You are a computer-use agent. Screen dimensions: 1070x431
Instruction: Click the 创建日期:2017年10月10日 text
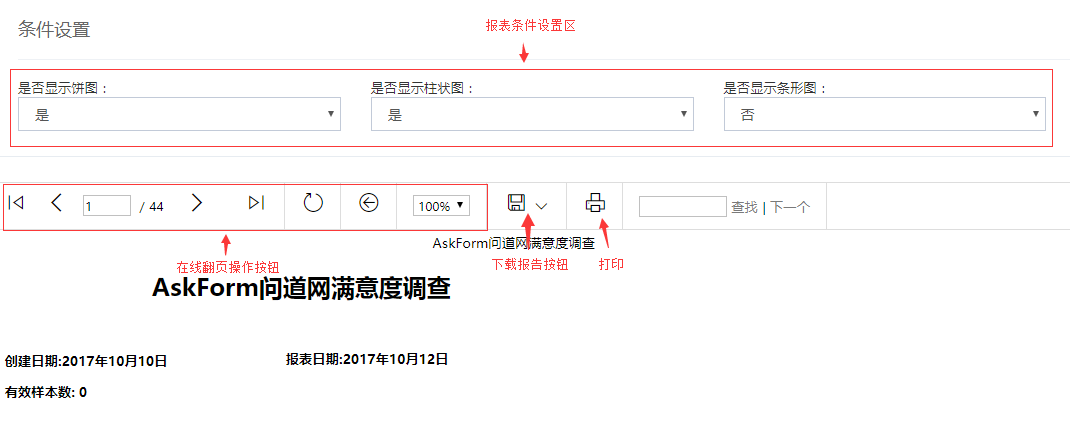(x=86, y=361)
